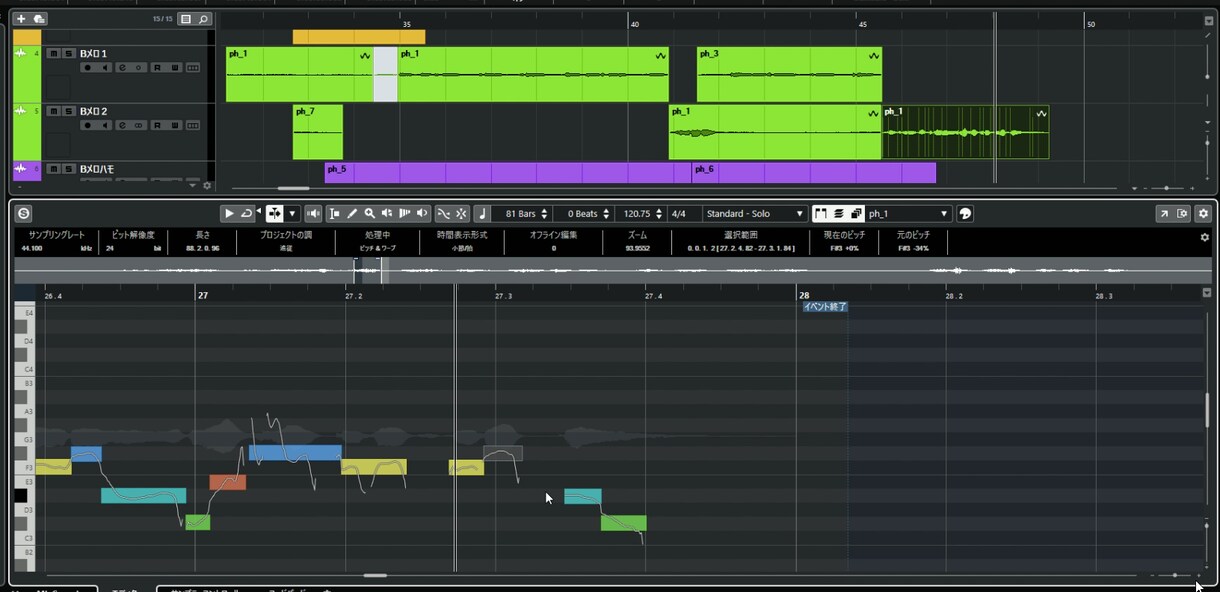The height and width of the screenshot is (592, 1220).
Task: Click the overview waveform strip
Action: (x=612, y=270)
